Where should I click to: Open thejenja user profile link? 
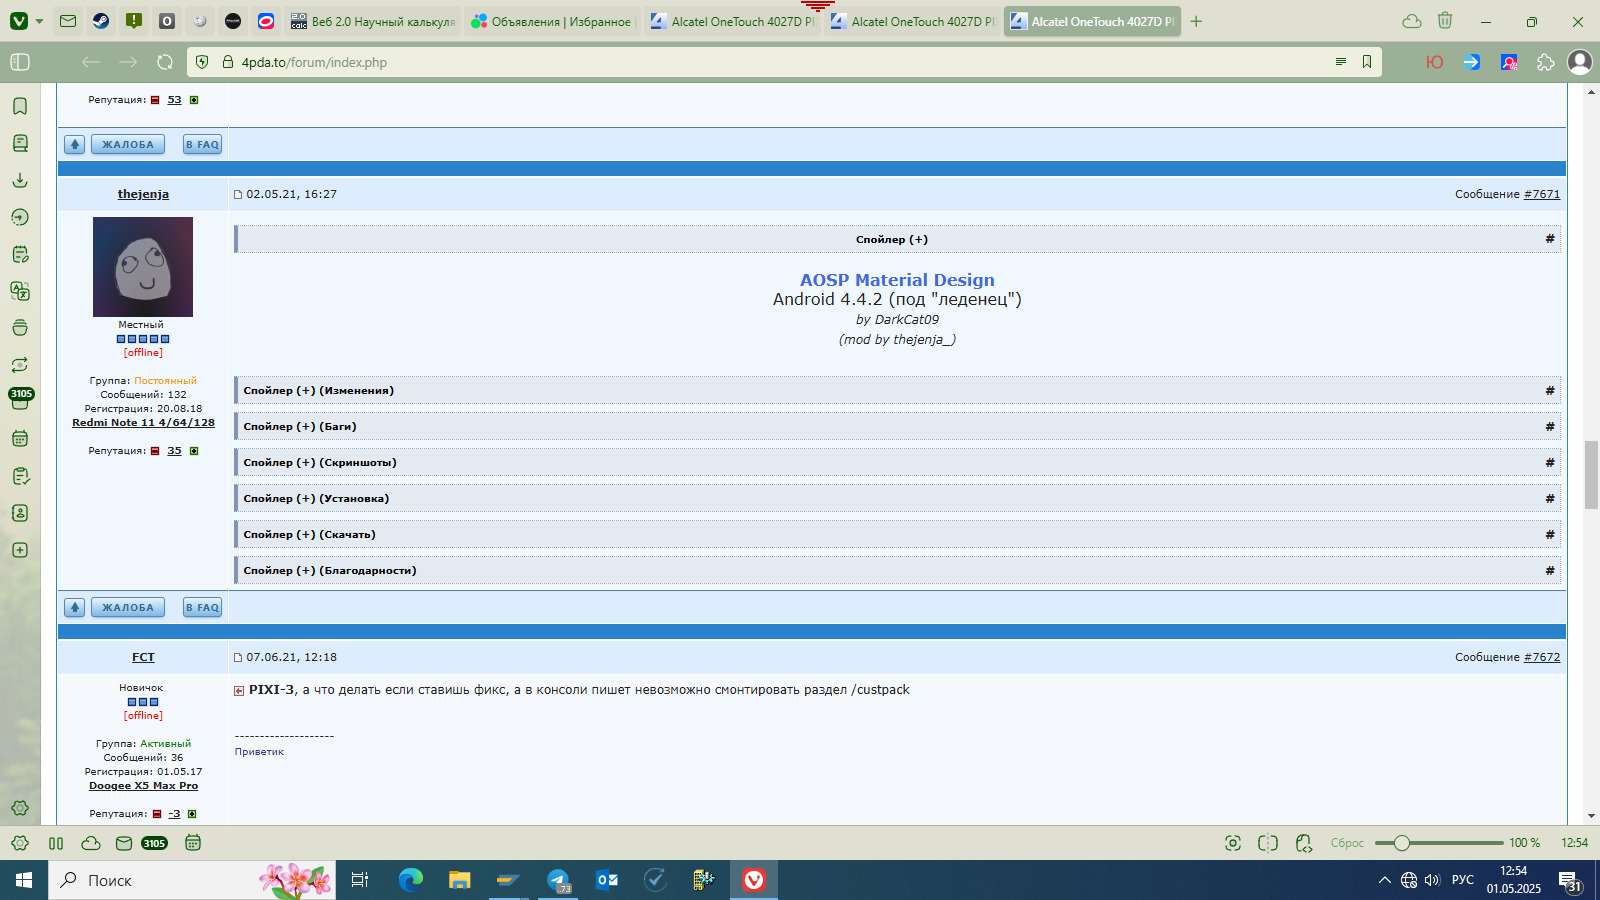pos(143,194)
